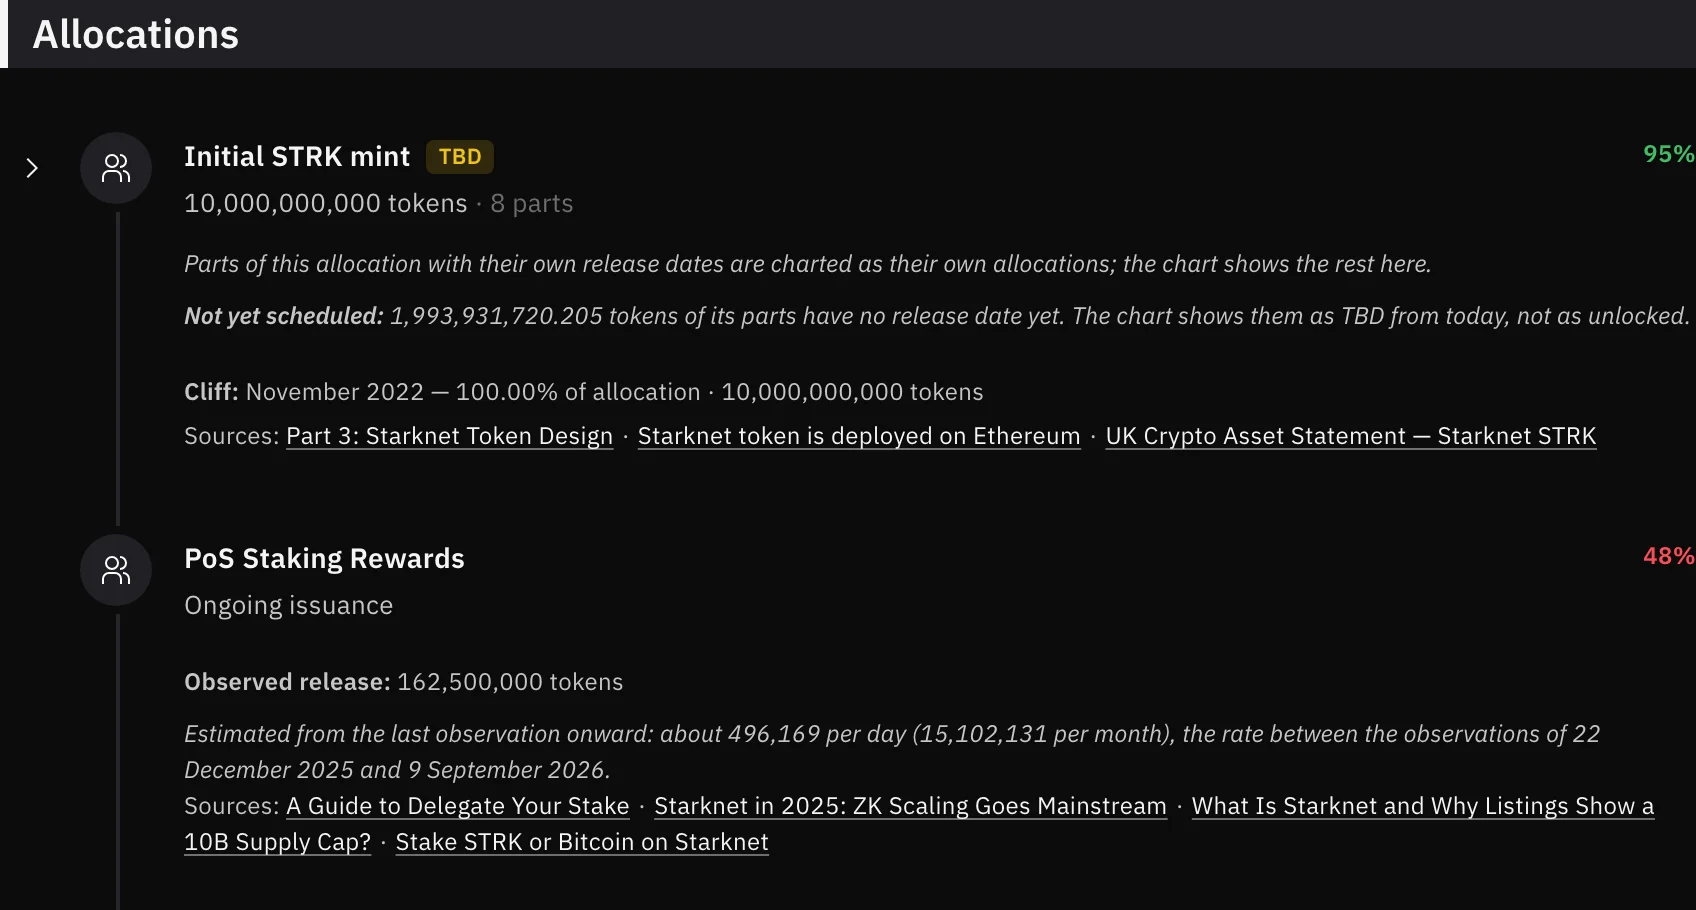Open the Part 3: Starknet Token Design source

coord(449,436)
